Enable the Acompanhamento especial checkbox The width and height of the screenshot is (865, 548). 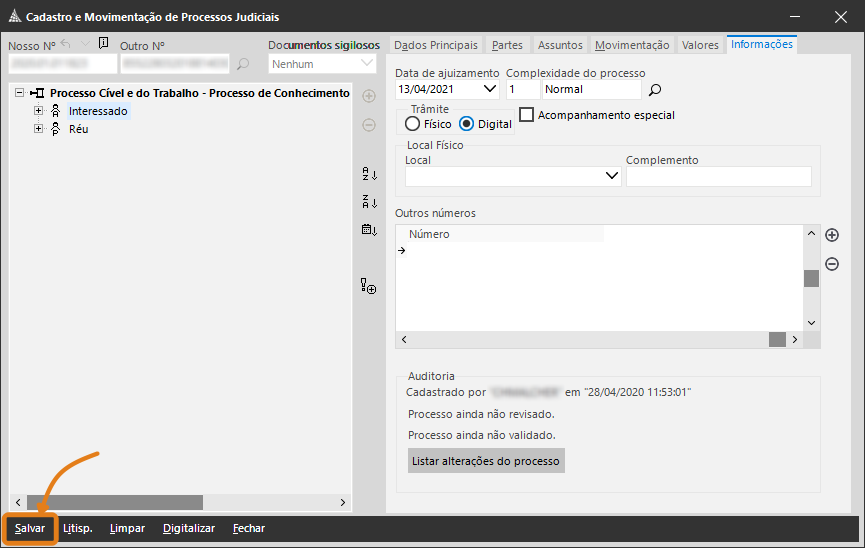pos(527,115)
